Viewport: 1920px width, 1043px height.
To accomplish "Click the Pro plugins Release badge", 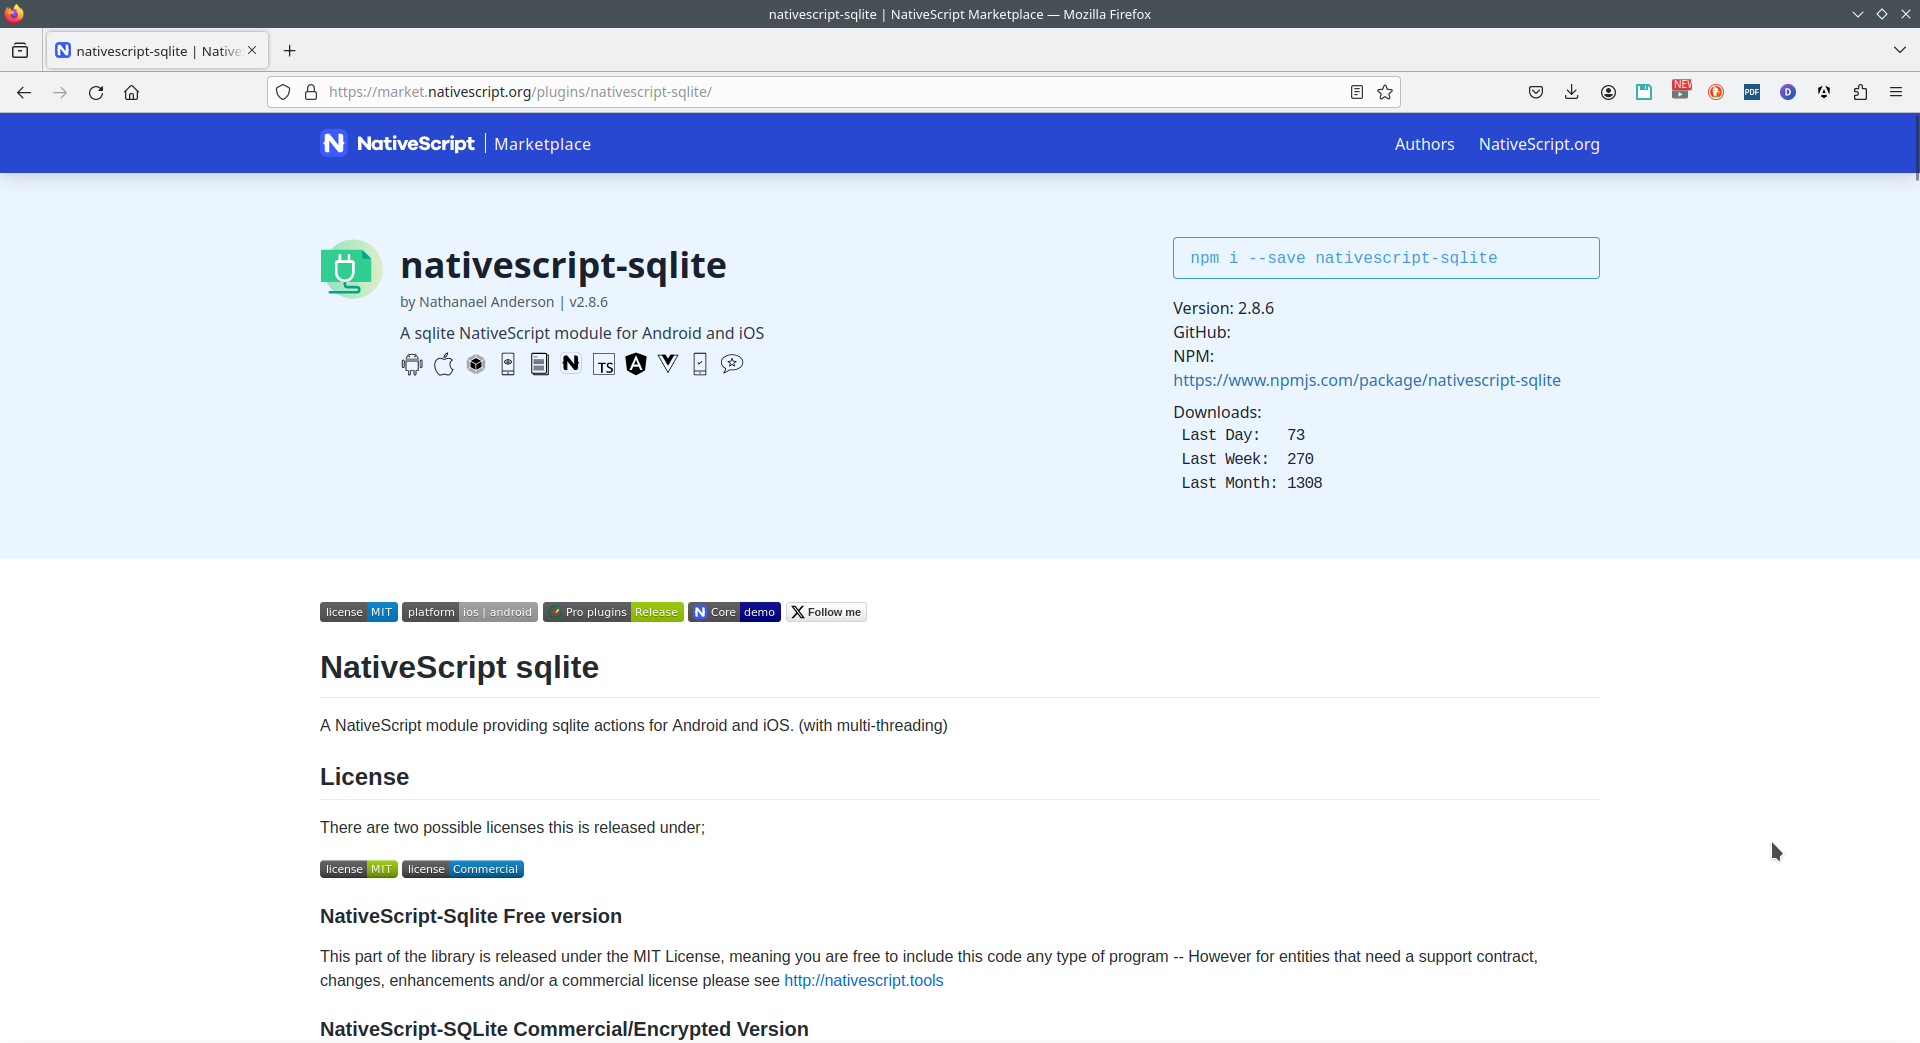I will (x=613, y=612).
